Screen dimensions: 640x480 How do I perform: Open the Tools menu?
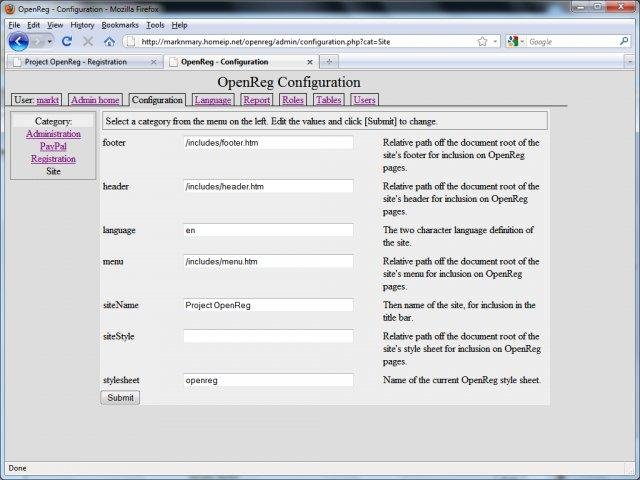[155, 25]
